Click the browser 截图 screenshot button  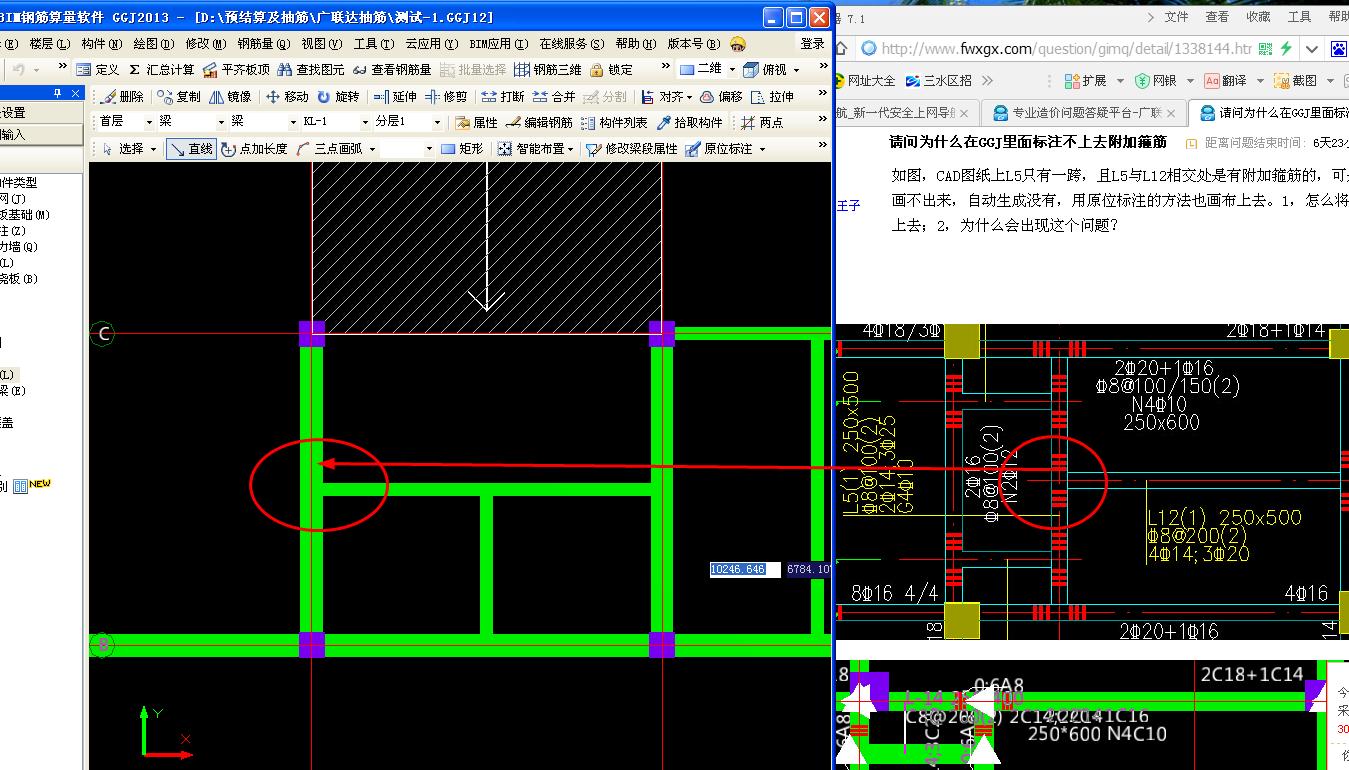point(1295,81)
